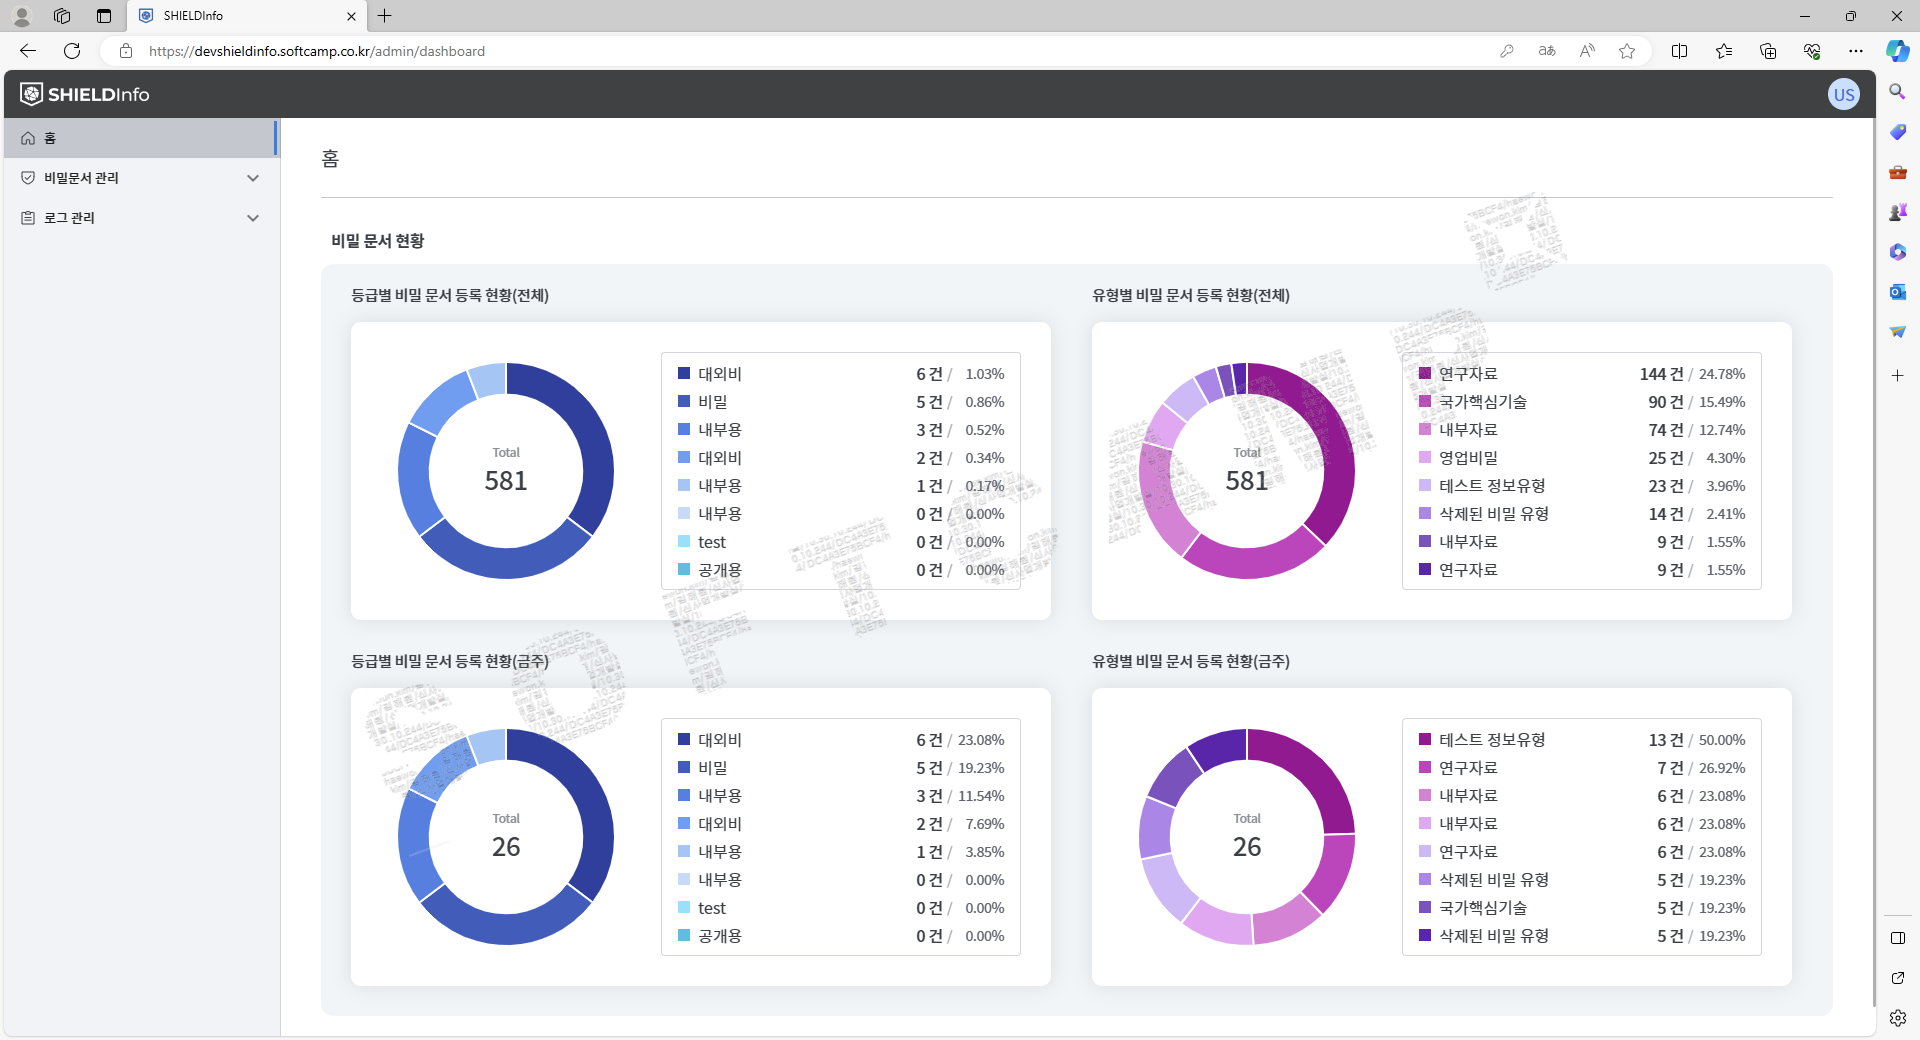Click the log icon beside 로그 관리
This screenshot has width=1920, height=1040.
[x=28, y=218]
